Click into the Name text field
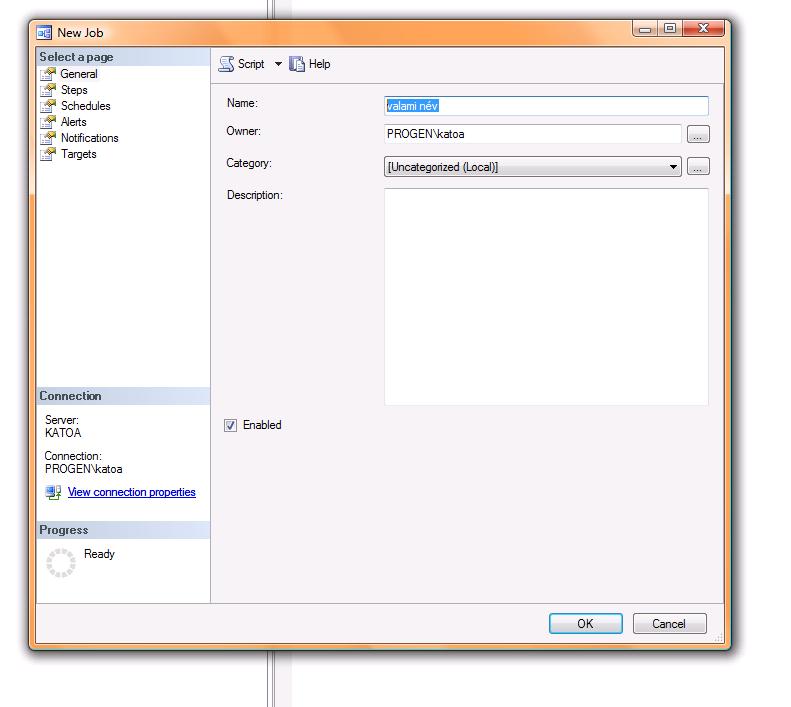This screenshot has width=791, height=707. [x=546, y=106]
